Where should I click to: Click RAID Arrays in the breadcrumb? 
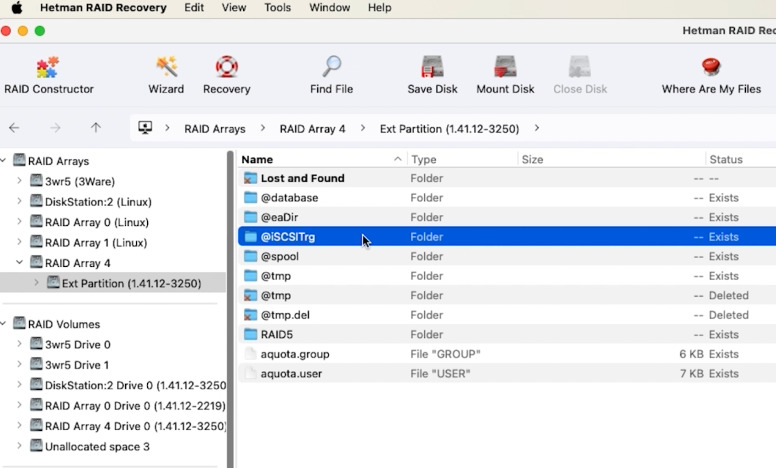click(215, 129)
